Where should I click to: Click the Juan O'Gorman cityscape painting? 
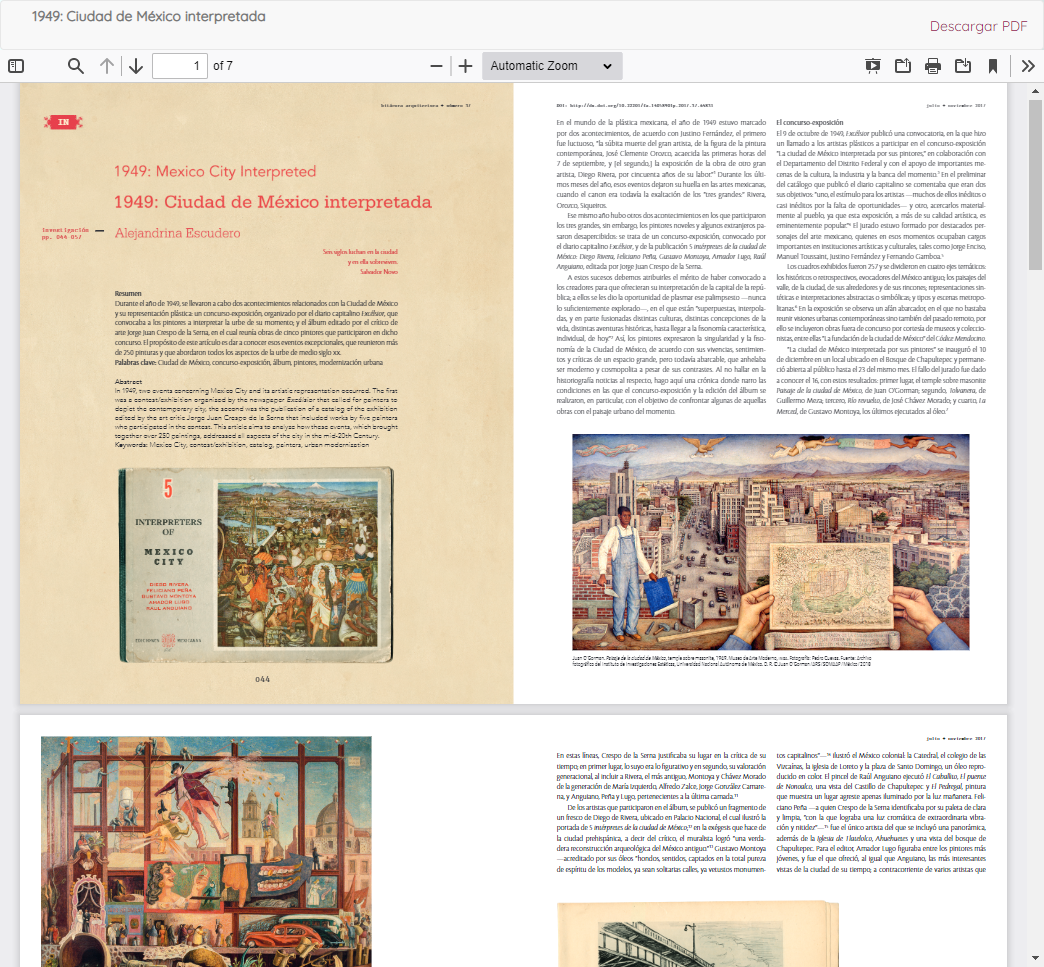pyautogui.click(x=770, y=542)
